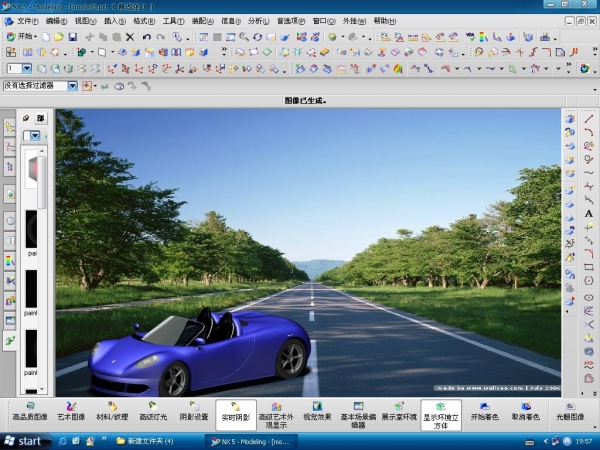Open the History clock sidebar tab
This screenshot has height=450, width=600.
(10, 221)
